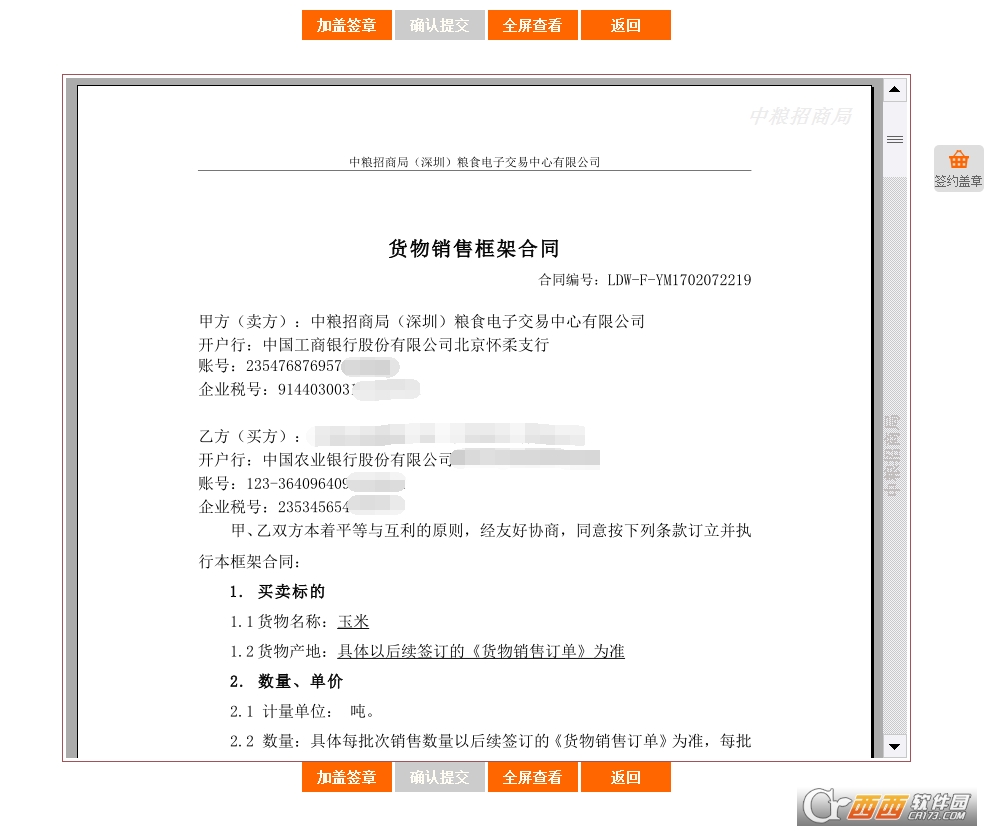Viewport: 997px width, 836px height.
Task: Open bottom 全屏查看 full-screen view
Action: click(x=532, y=777)
